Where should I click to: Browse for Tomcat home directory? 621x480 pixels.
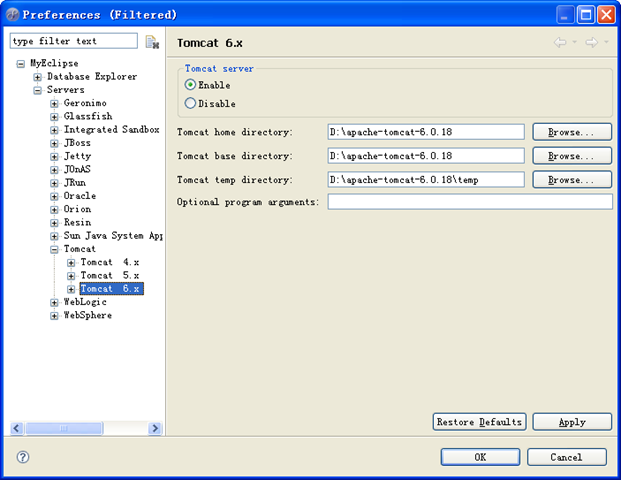coord(572,132)
